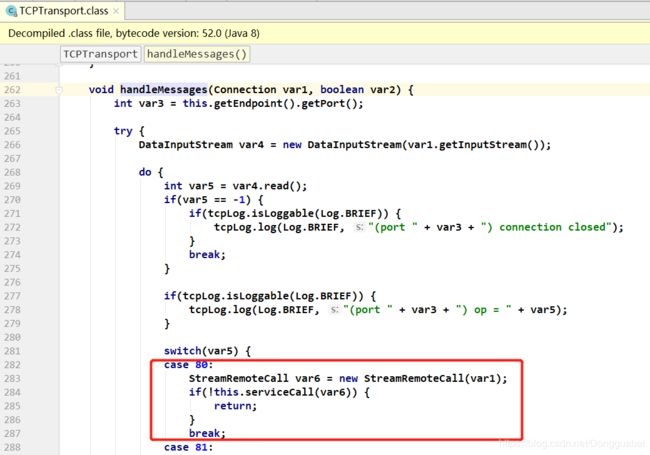Click the ") op = " string literal
The width and height of the screenshot is (650, 455).
484,310
